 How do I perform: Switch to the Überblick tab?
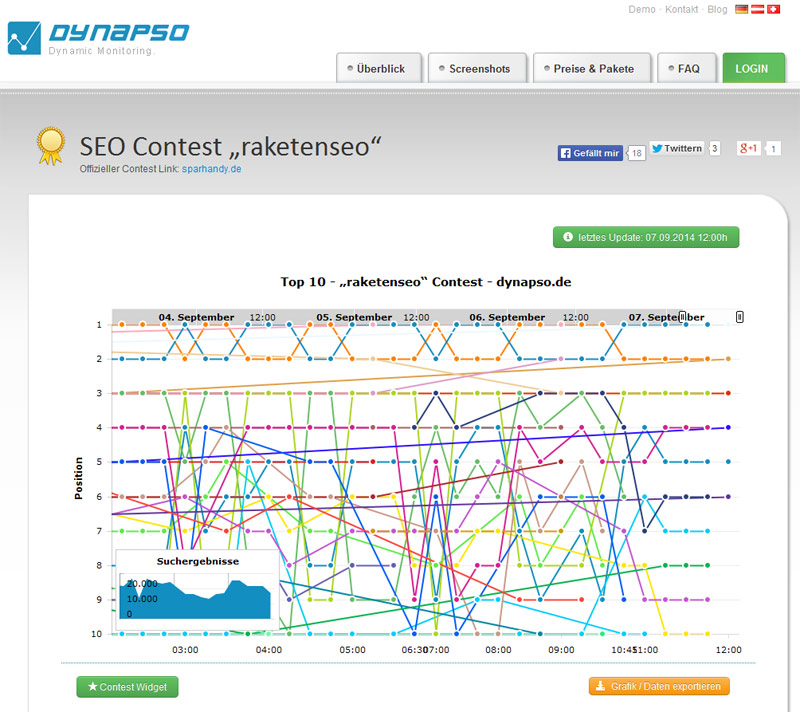click(x=379, y=68)
